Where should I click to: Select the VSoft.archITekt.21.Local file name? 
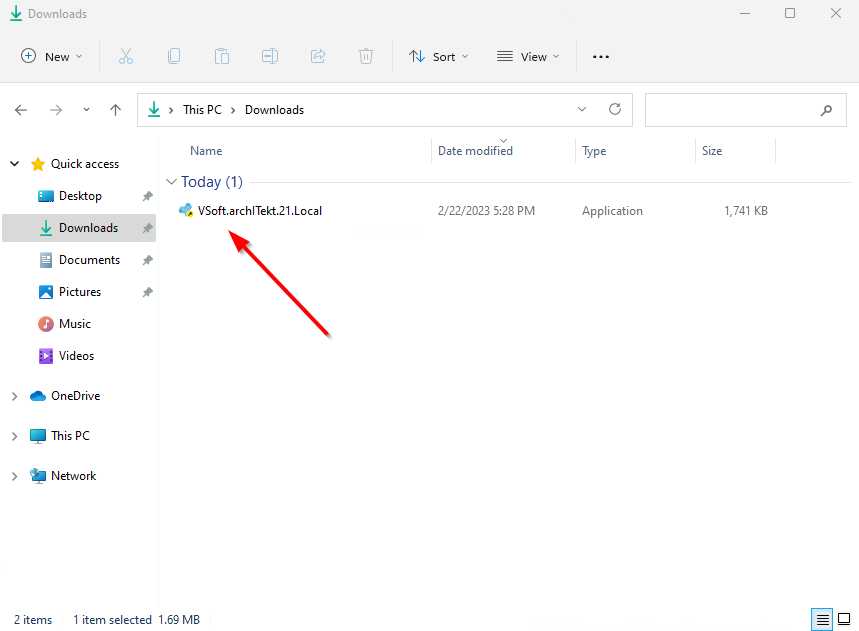click(260, 211)
